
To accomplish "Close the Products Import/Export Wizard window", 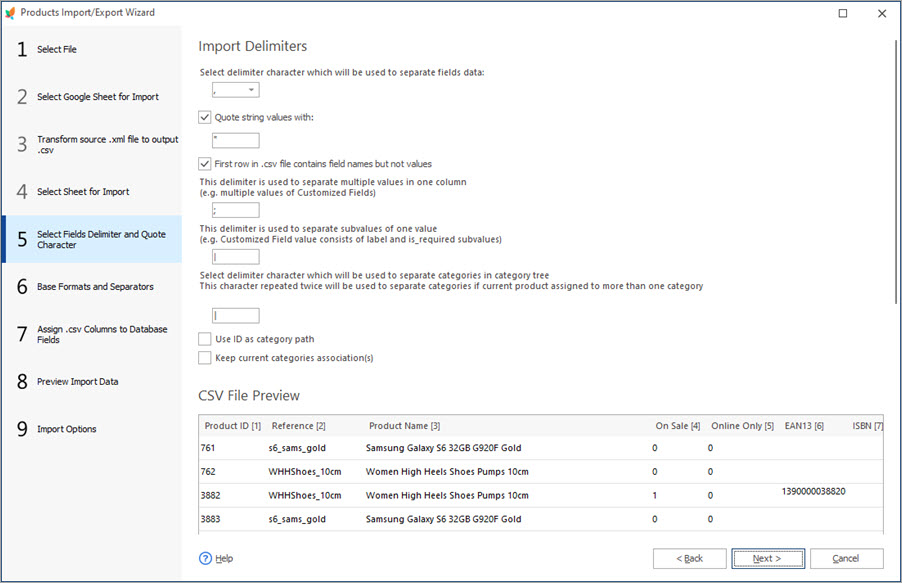I will (882, 13).
